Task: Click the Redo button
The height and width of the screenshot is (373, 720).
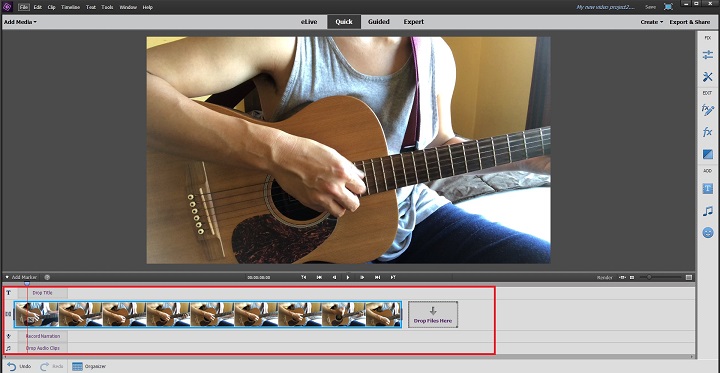Action: point(52,366)
